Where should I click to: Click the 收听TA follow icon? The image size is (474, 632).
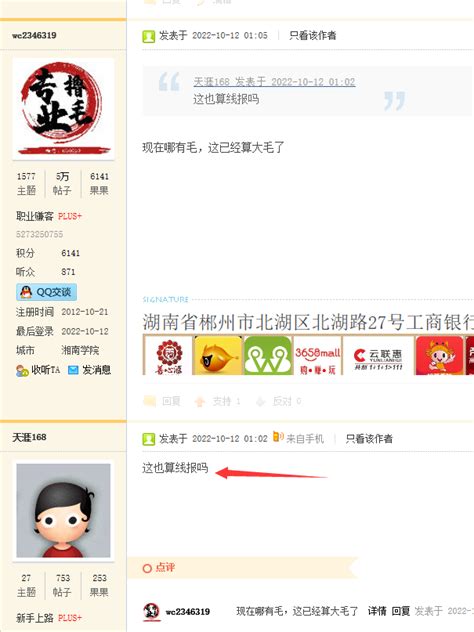pos(22,370)
